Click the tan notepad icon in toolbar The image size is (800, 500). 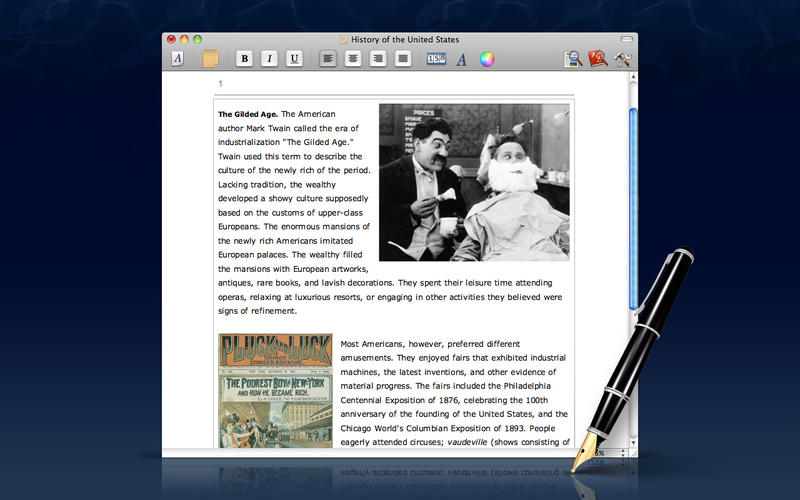point(210,59)
